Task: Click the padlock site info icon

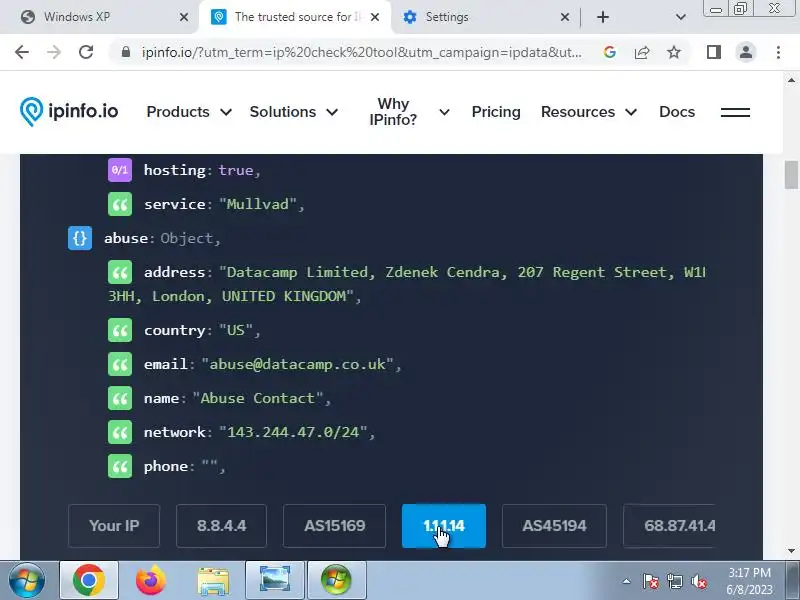Action: coord(126,52)
